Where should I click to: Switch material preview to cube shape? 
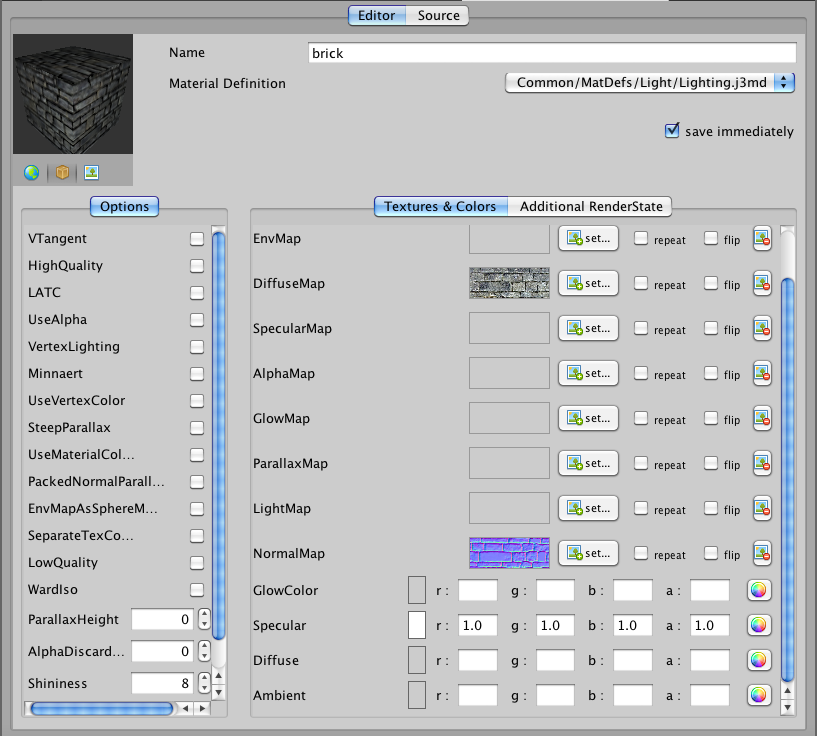click(x=59, y=172)
